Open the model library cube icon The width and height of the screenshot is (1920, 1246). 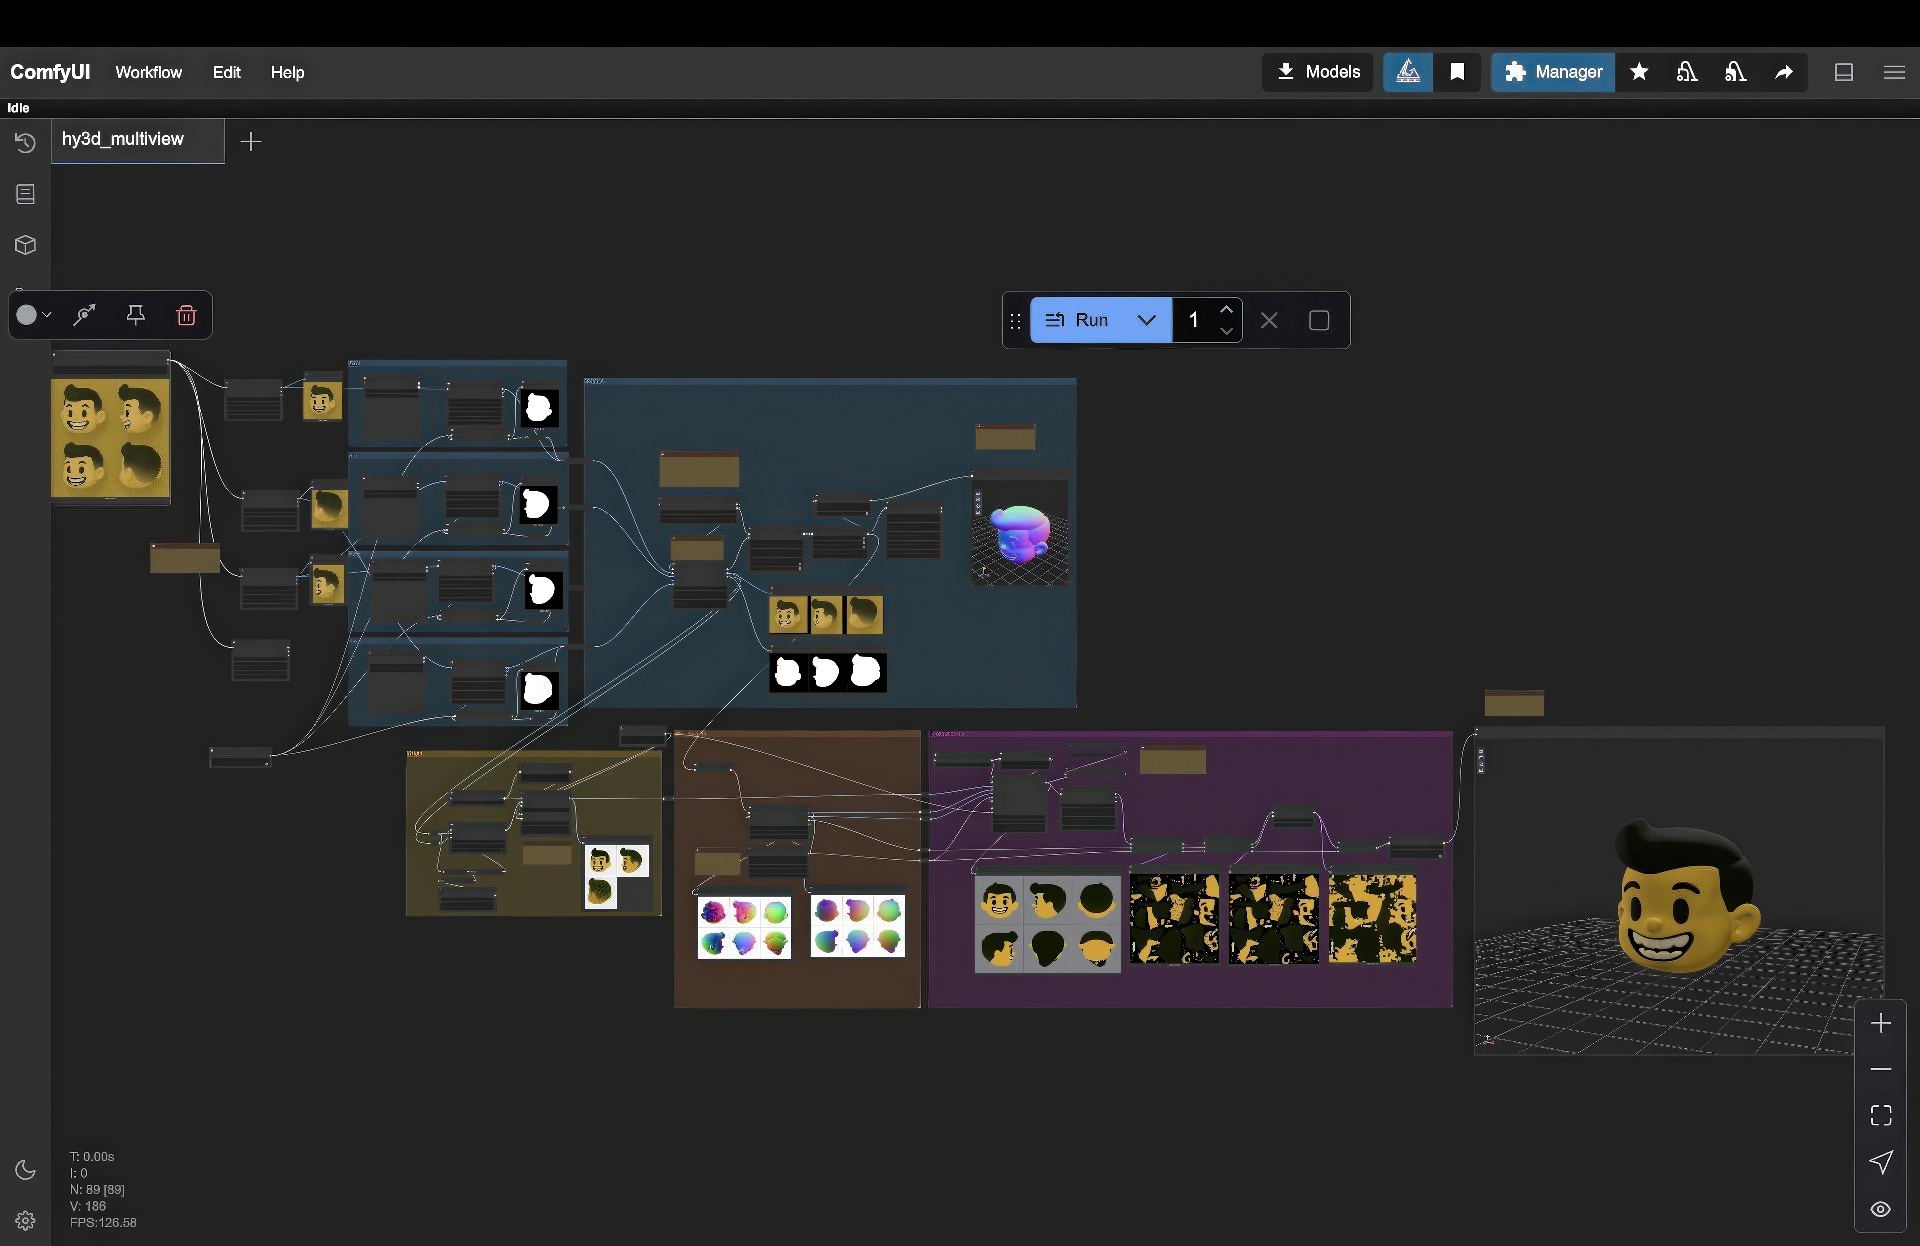[x=25, y=245]
